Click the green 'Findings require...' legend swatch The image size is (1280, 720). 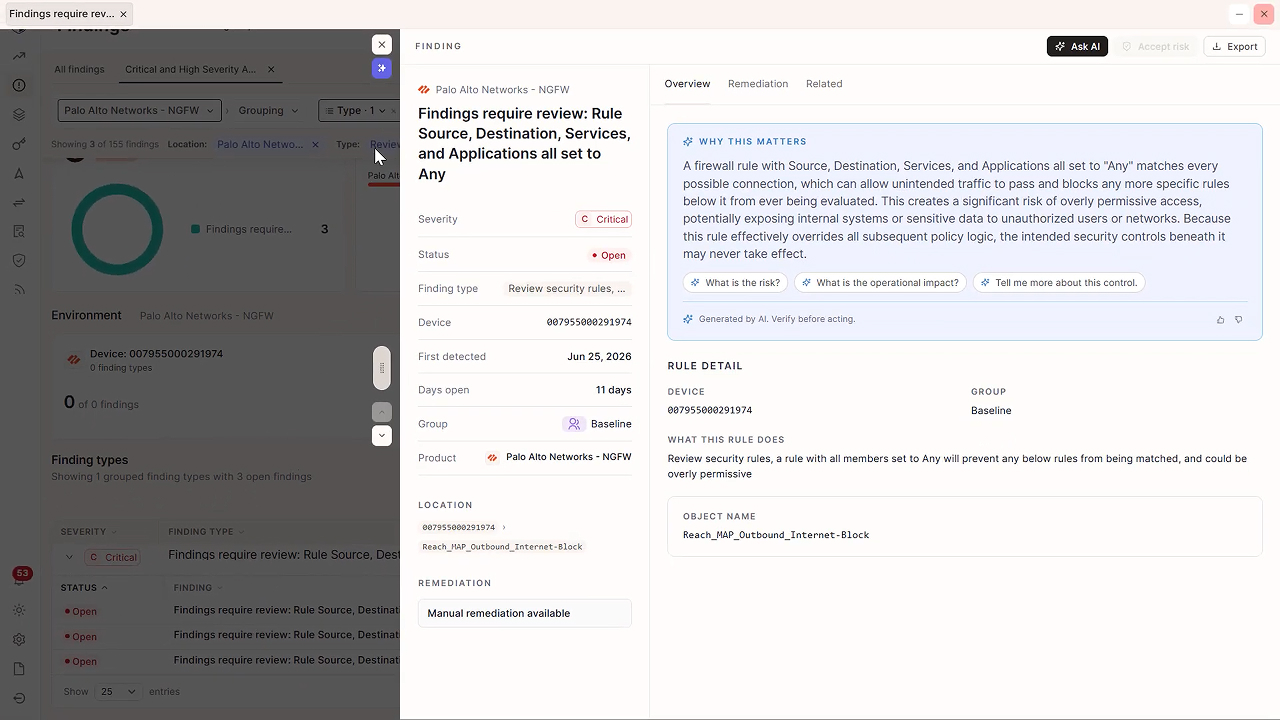[x=195, y=229]
